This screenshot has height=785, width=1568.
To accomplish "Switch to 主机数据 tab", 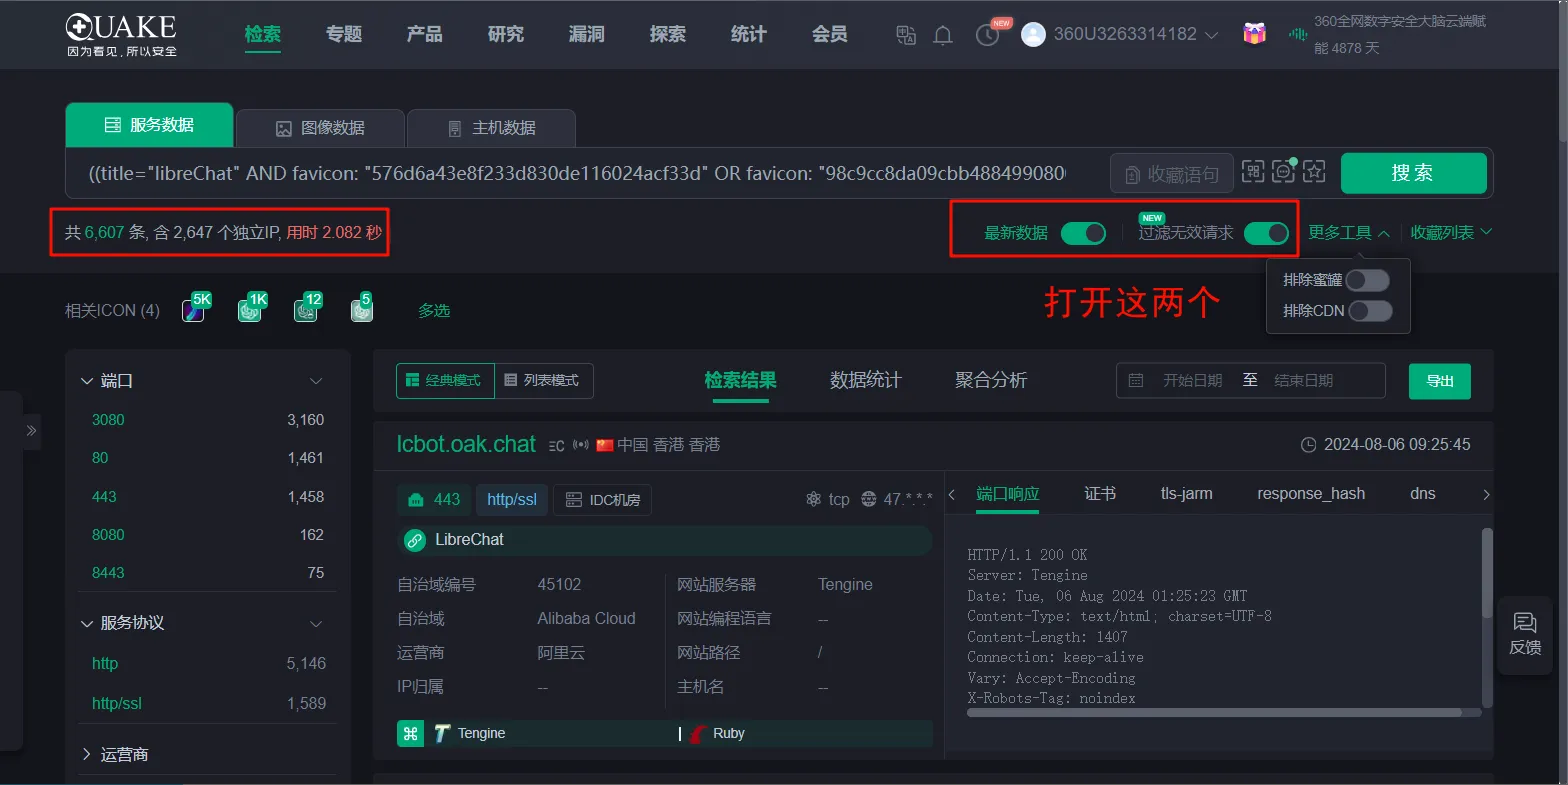I will coord(492,128).
